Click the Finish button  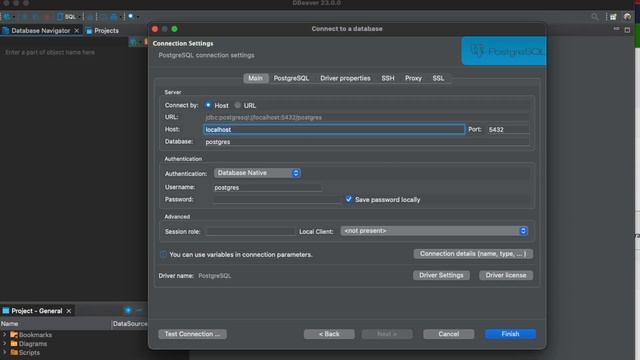point(510,334)
